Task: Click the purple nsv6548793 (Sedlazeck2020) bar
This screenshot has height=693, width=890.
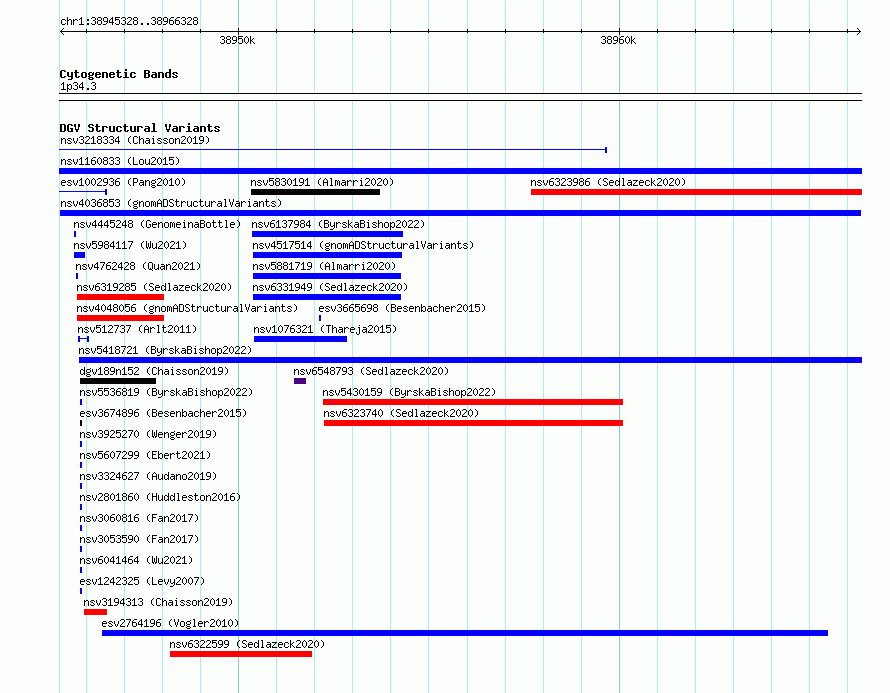Action: coord(300,381)
